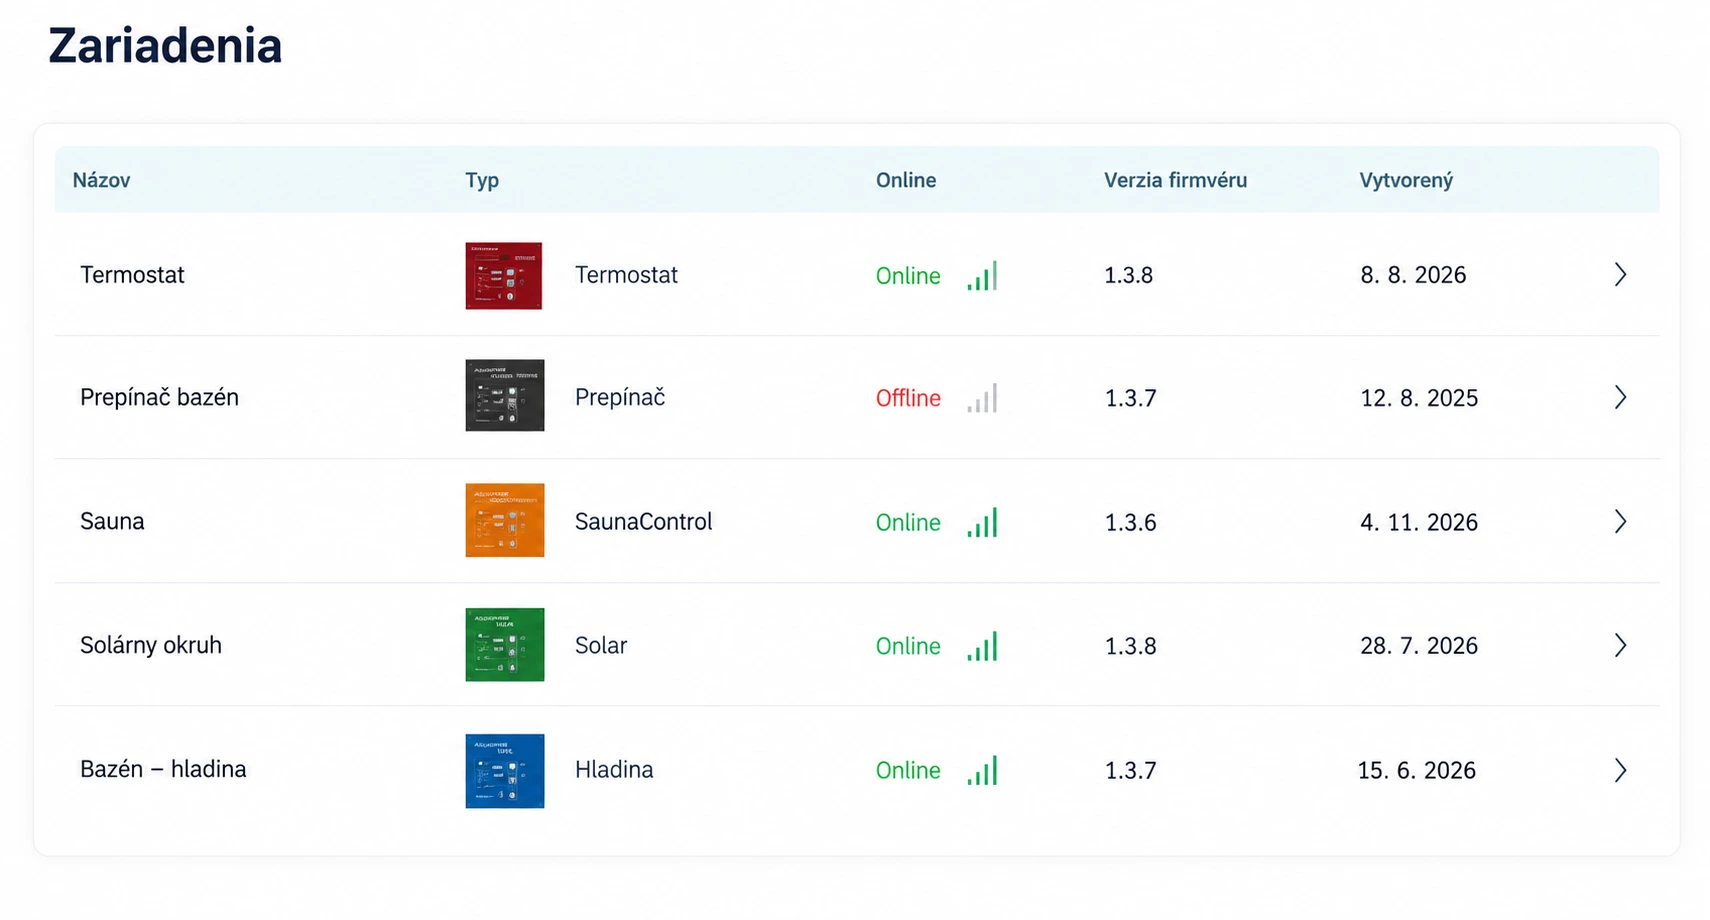The height and width of the screenshot is (920, 1710).
Task: Expand the Termostat row chevron
Action: tap(1620, 274)
